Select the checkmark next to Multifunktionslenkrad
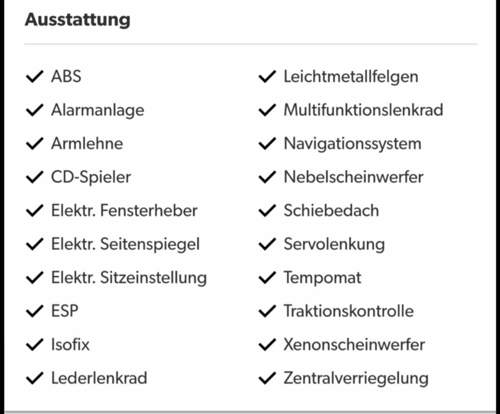 coord(267,110)
